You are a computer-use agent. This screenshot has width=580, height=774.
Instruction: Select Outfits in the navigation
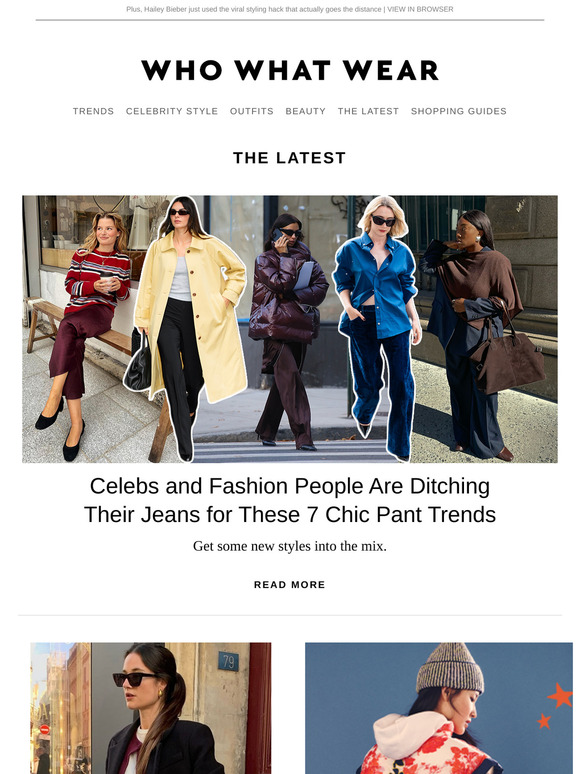coord(252,111)
